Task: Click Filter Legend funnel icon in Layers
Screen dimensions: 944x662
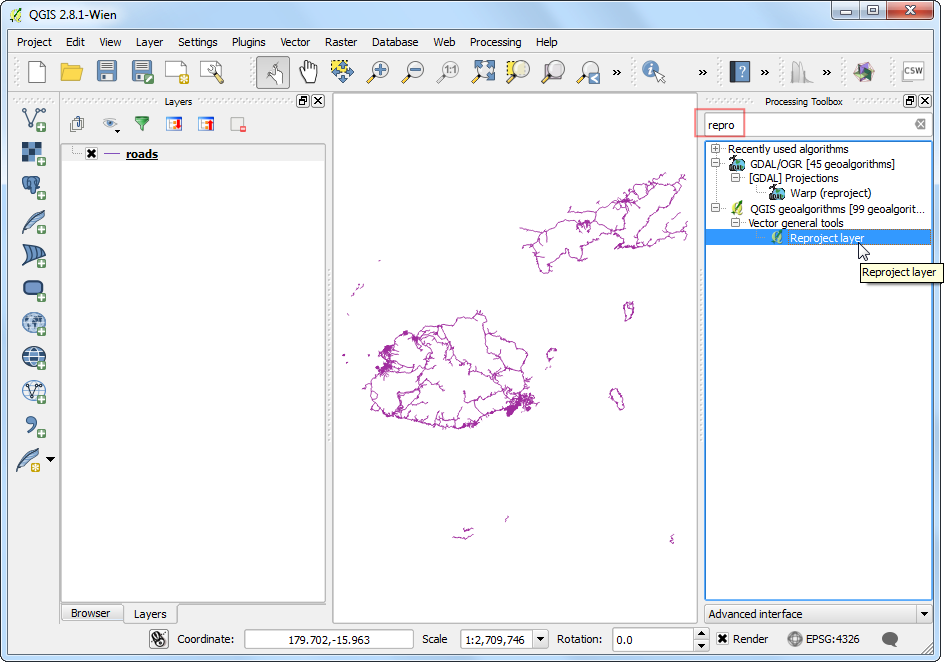Action: tap(142, 124)
